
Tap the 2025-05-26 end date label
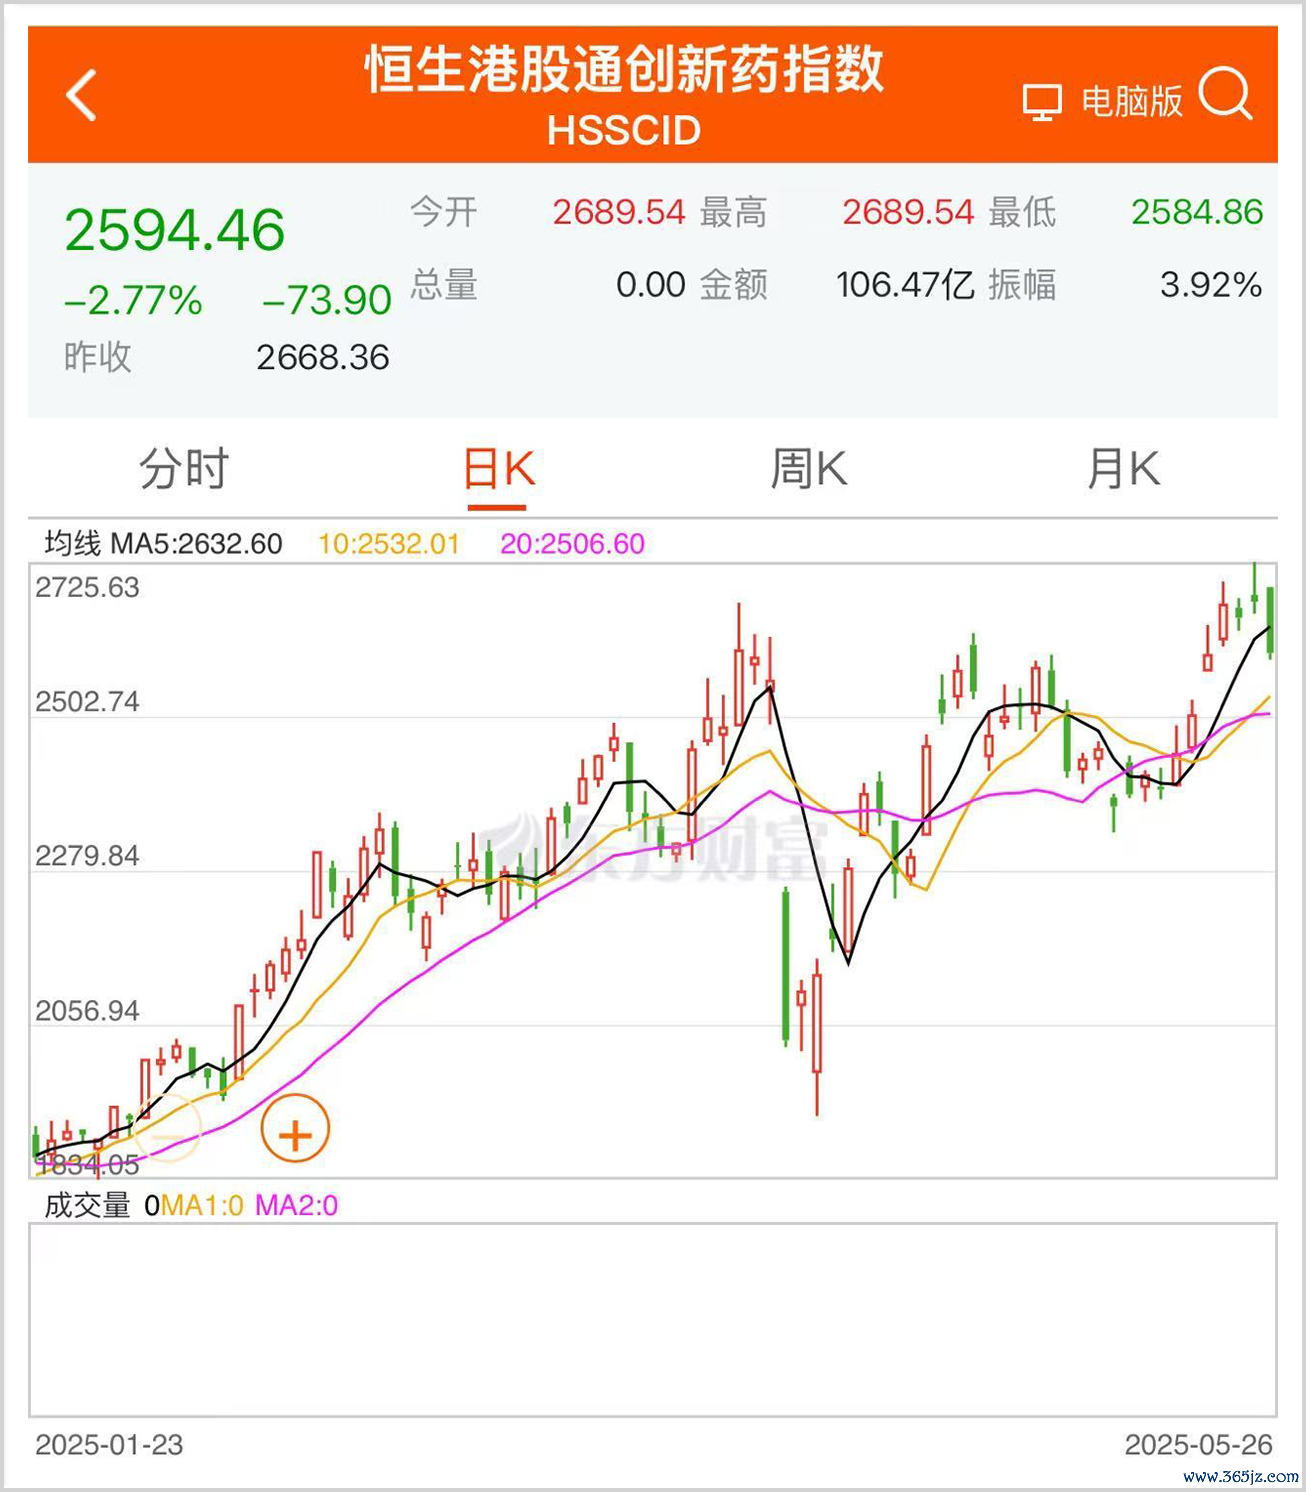click(x=1198, y=1445)
